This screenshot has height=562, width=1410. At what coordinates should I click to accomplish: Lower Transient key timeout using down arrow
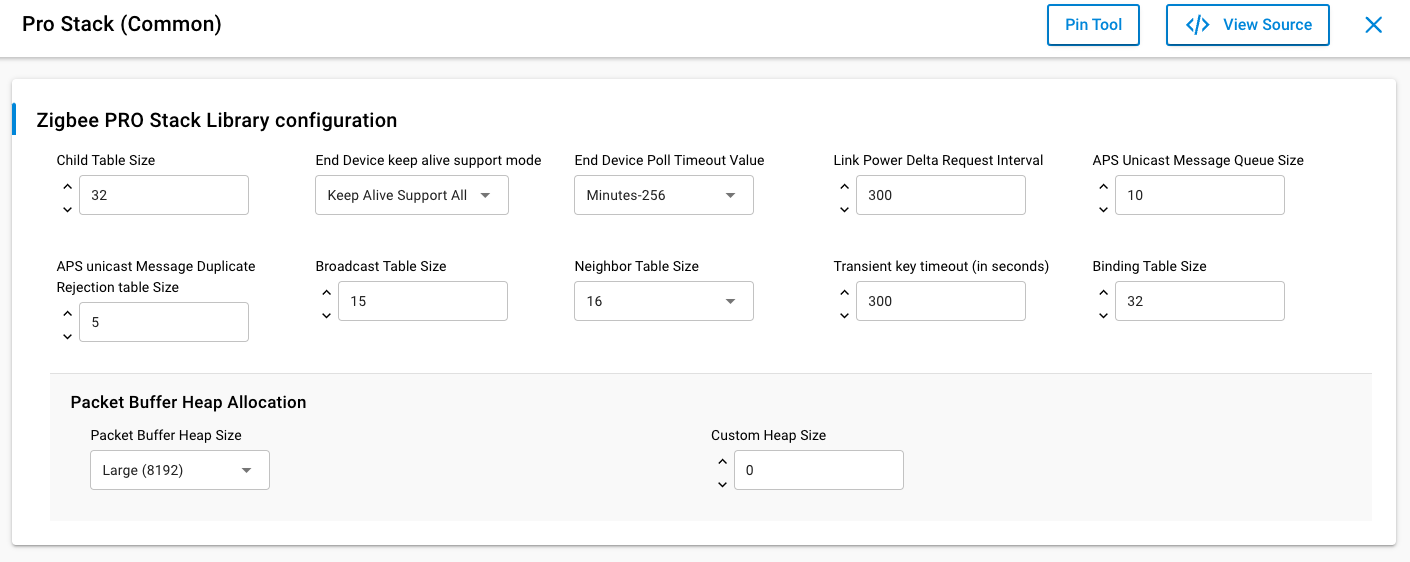[x=844, y=315]
